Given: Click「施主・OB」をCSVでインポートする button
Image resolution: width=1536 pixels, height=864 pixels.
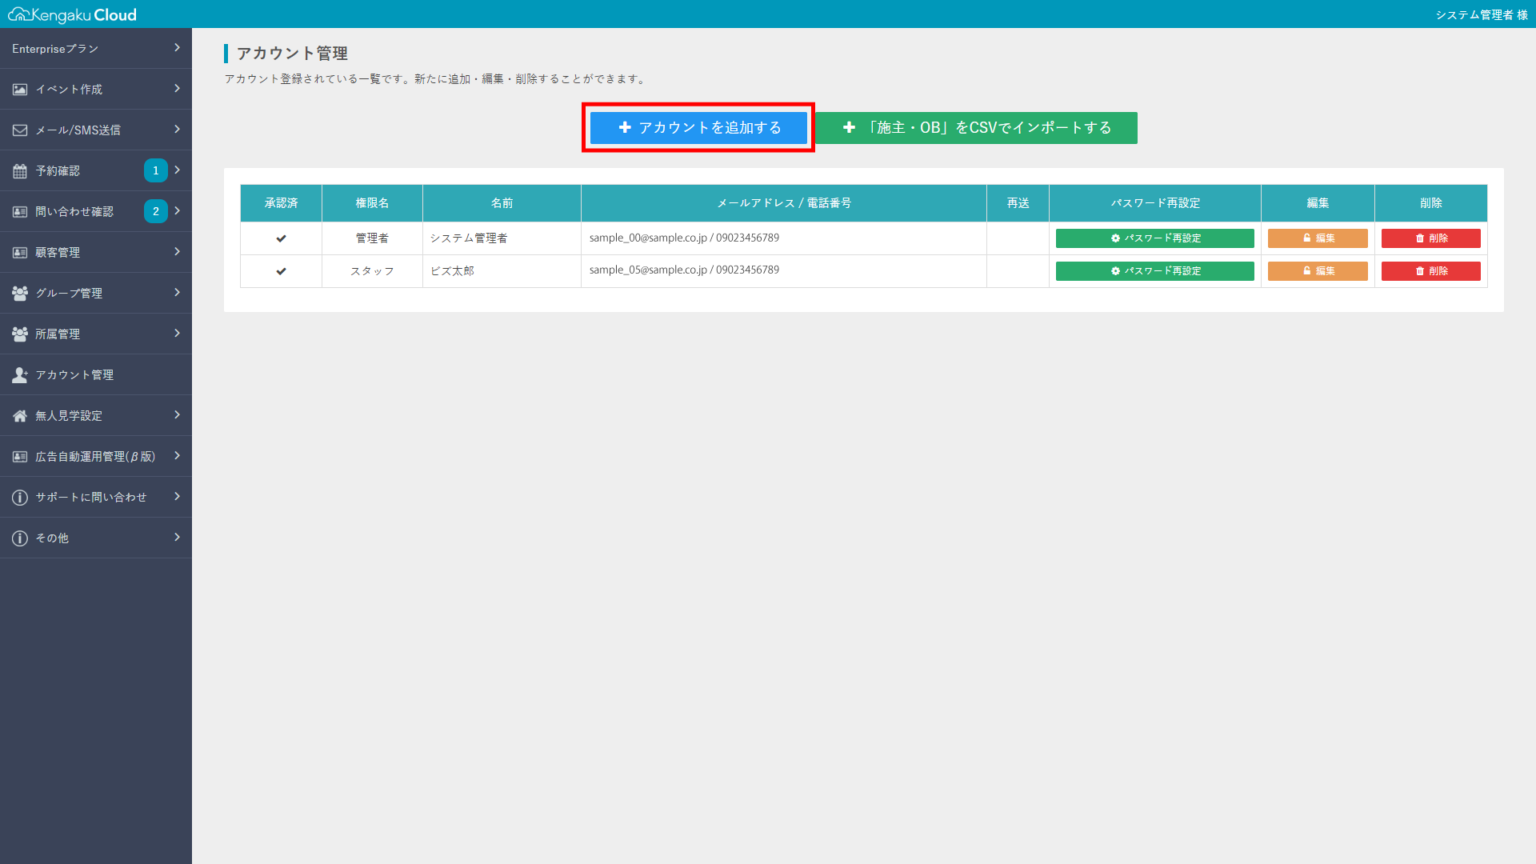Looking at the screenshot, I should (x=977, y=128).
